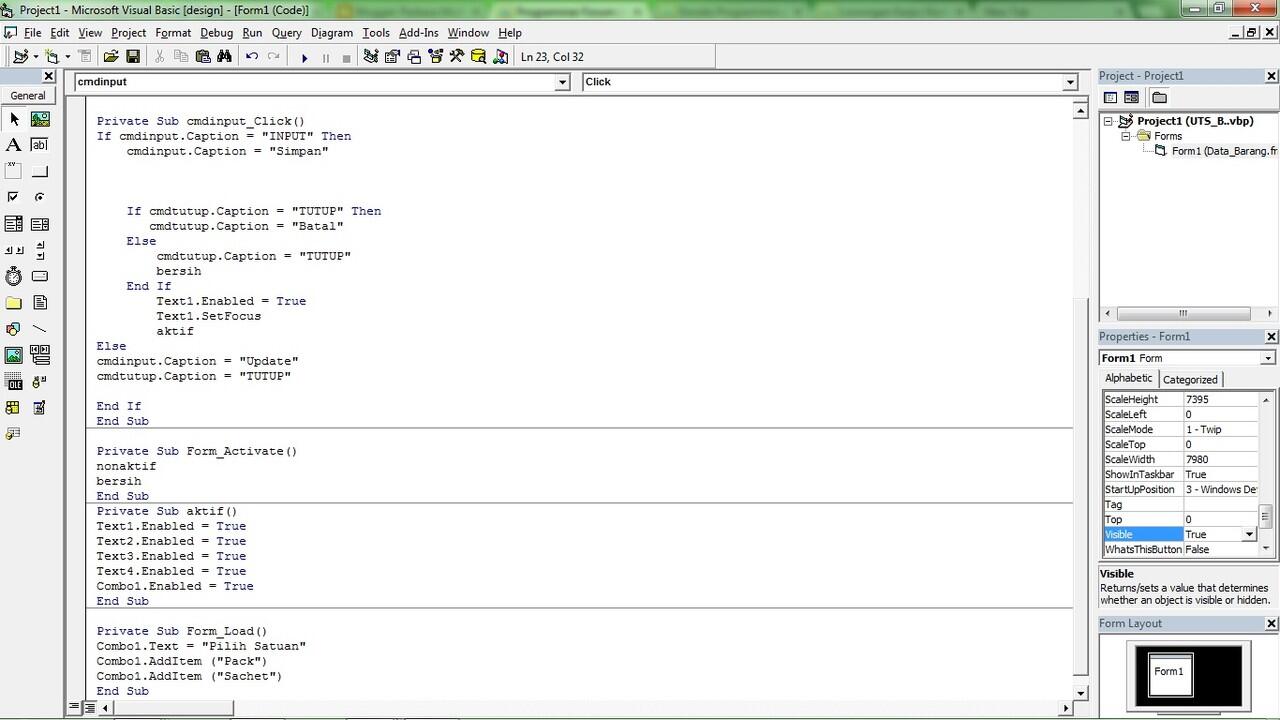Open the Project Explorer toolbar icon
This screenshot has width=1280, height=720.
tap(371, 57)
